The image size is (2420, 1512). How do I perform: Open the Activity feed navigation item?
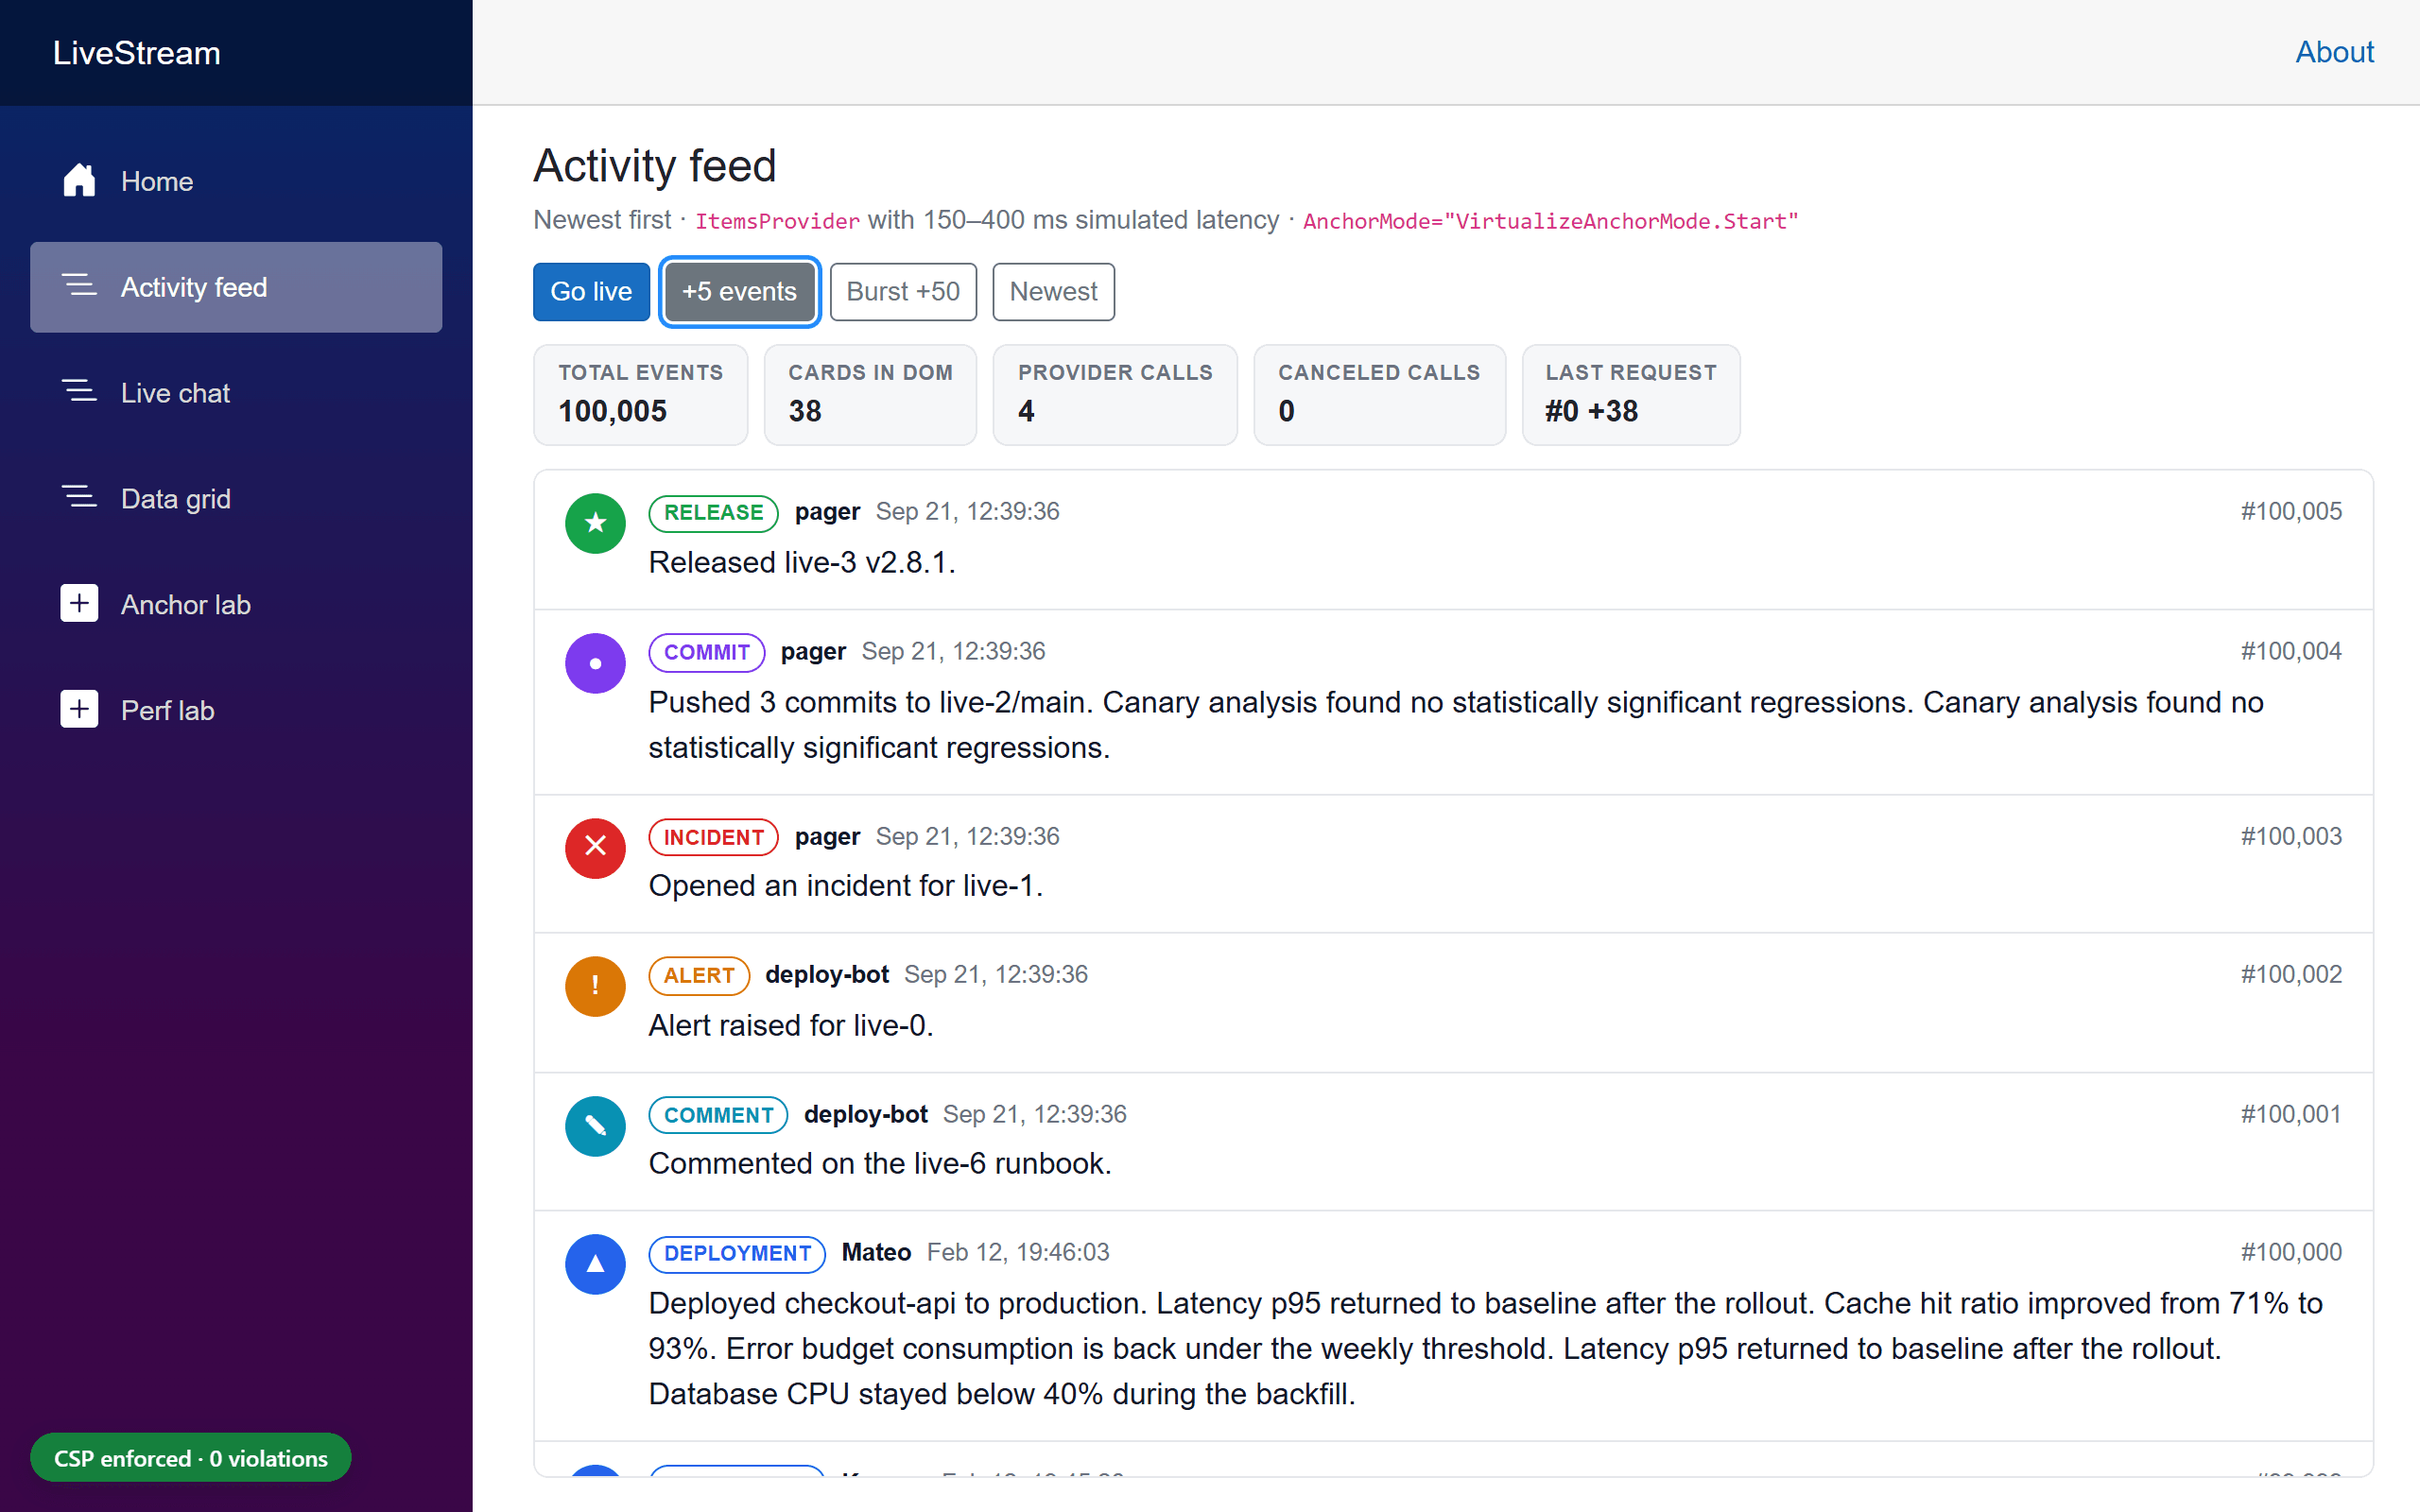click(x=236, y=287)
